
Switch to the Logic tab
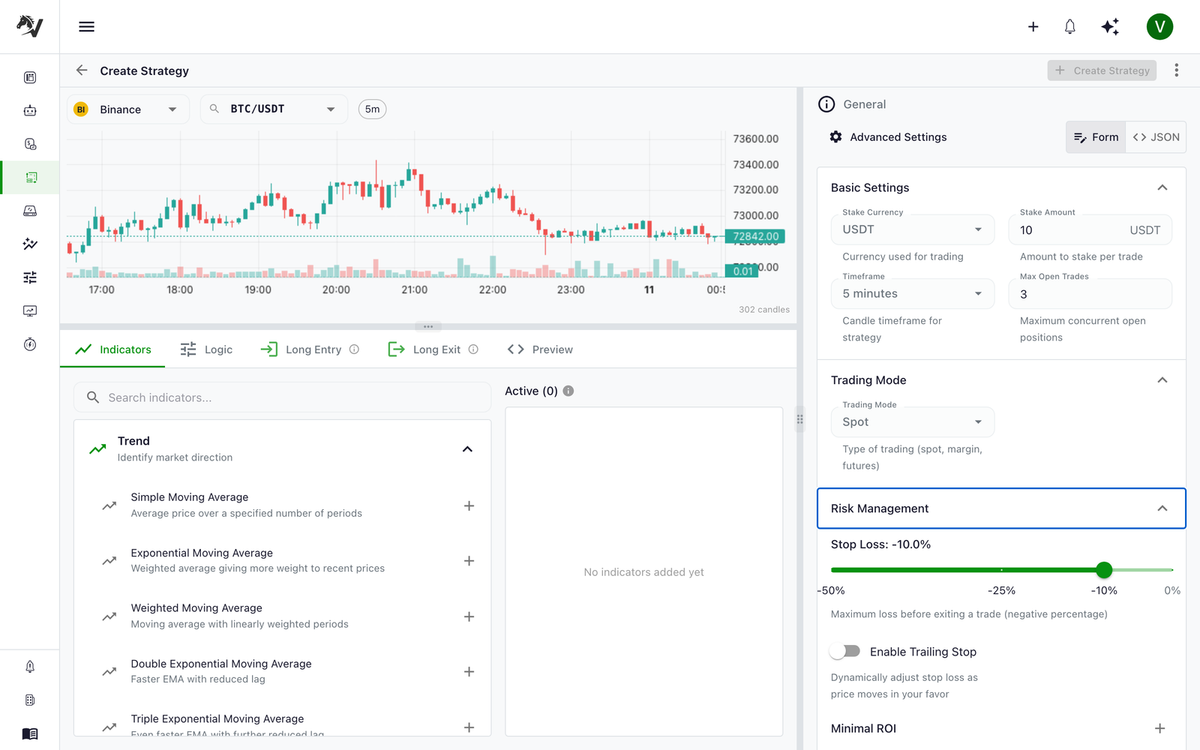coord(206,349)
